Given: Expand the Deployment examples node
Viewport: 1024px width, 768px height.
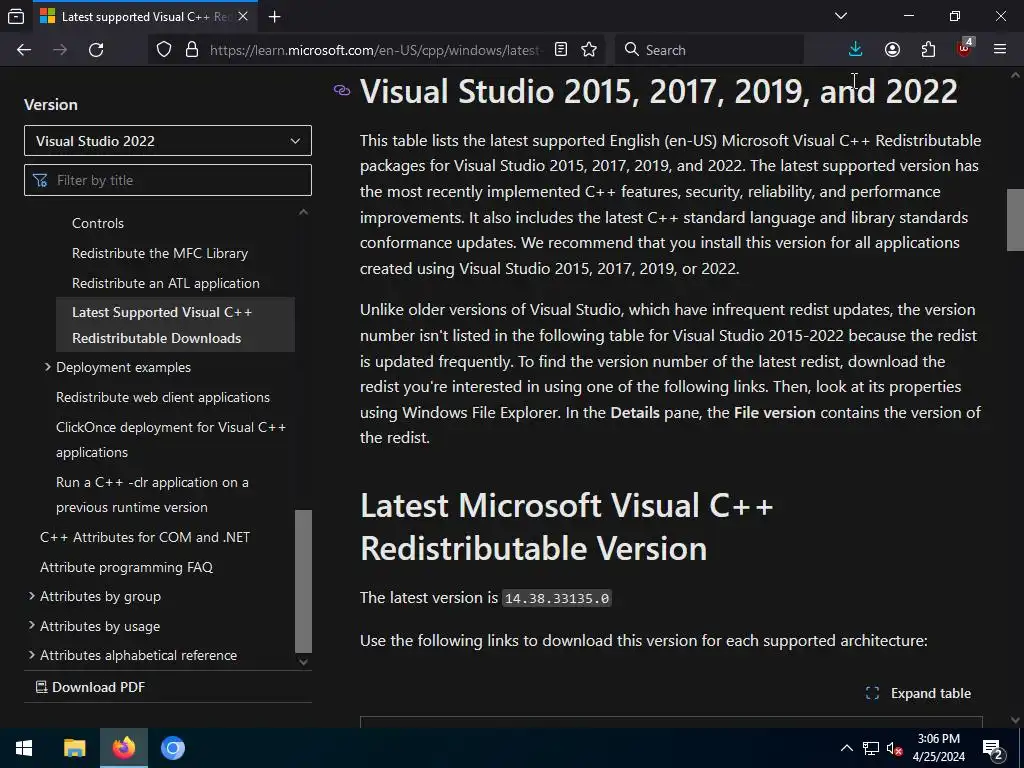Looking at the screenshot, I should pyautogui.click(x=47, y=367).
